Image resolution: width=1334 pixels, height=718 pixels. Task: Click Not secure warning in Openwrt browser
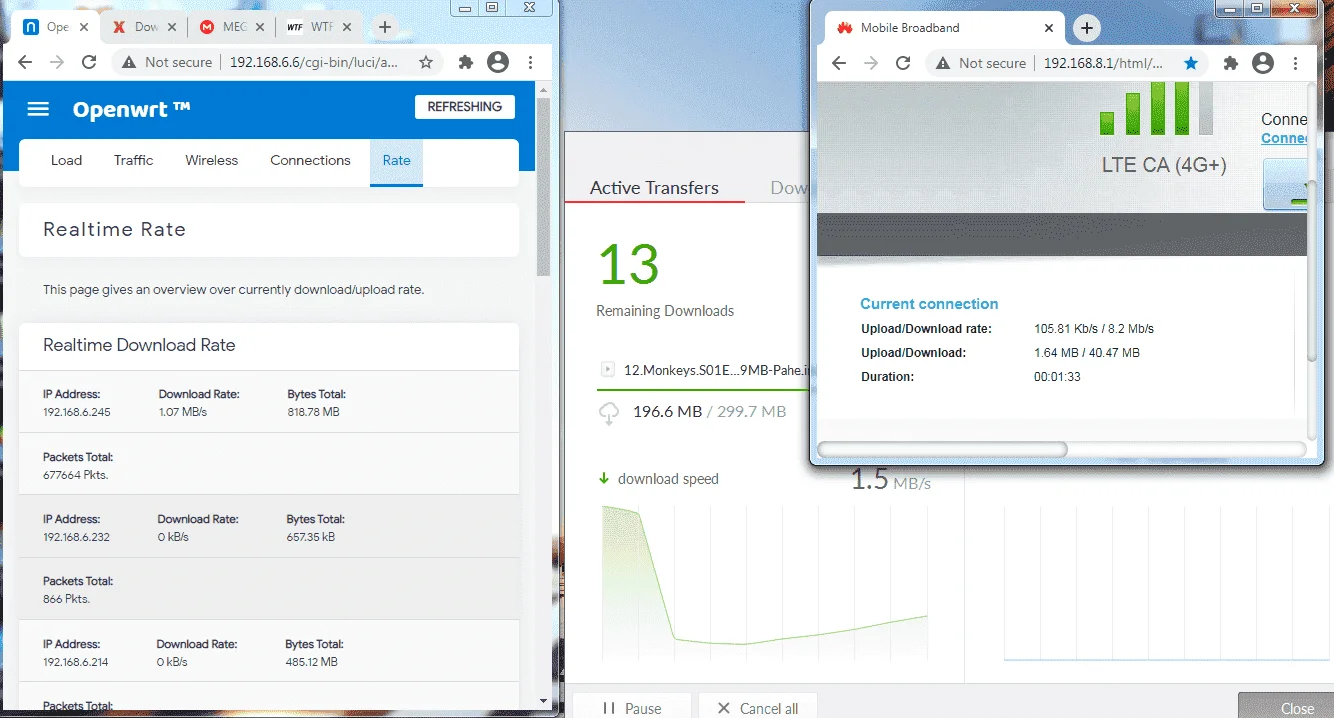[x=167, y=62]
